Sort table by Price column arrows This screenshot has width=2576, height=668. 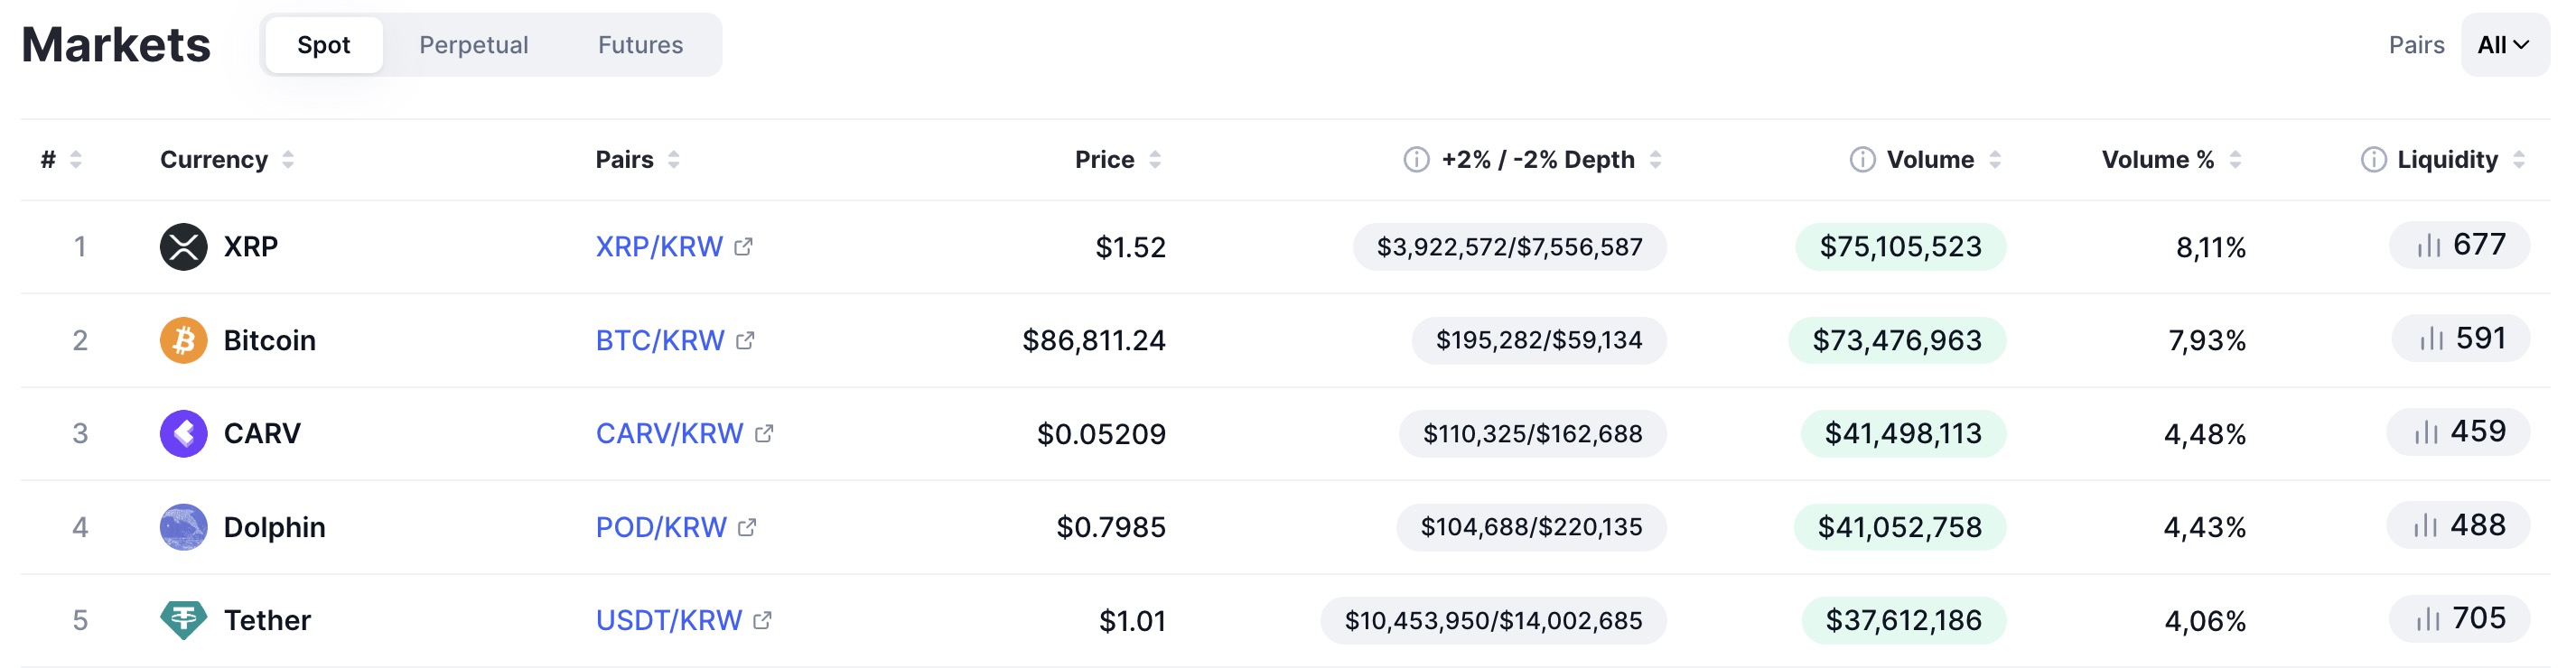point(1155,160)
